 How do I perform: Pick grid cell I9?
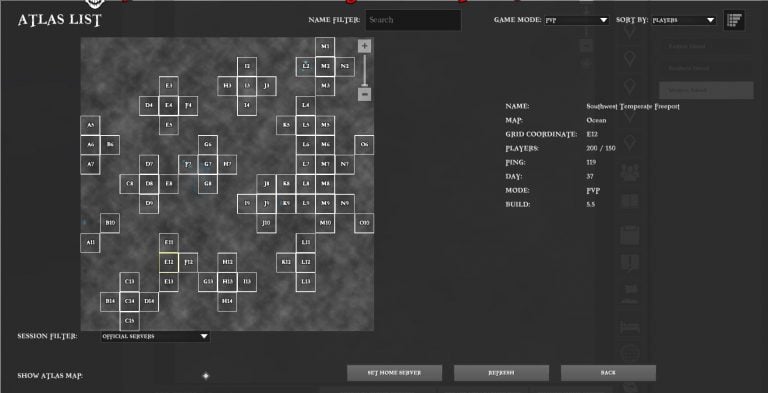pos(247,203)
